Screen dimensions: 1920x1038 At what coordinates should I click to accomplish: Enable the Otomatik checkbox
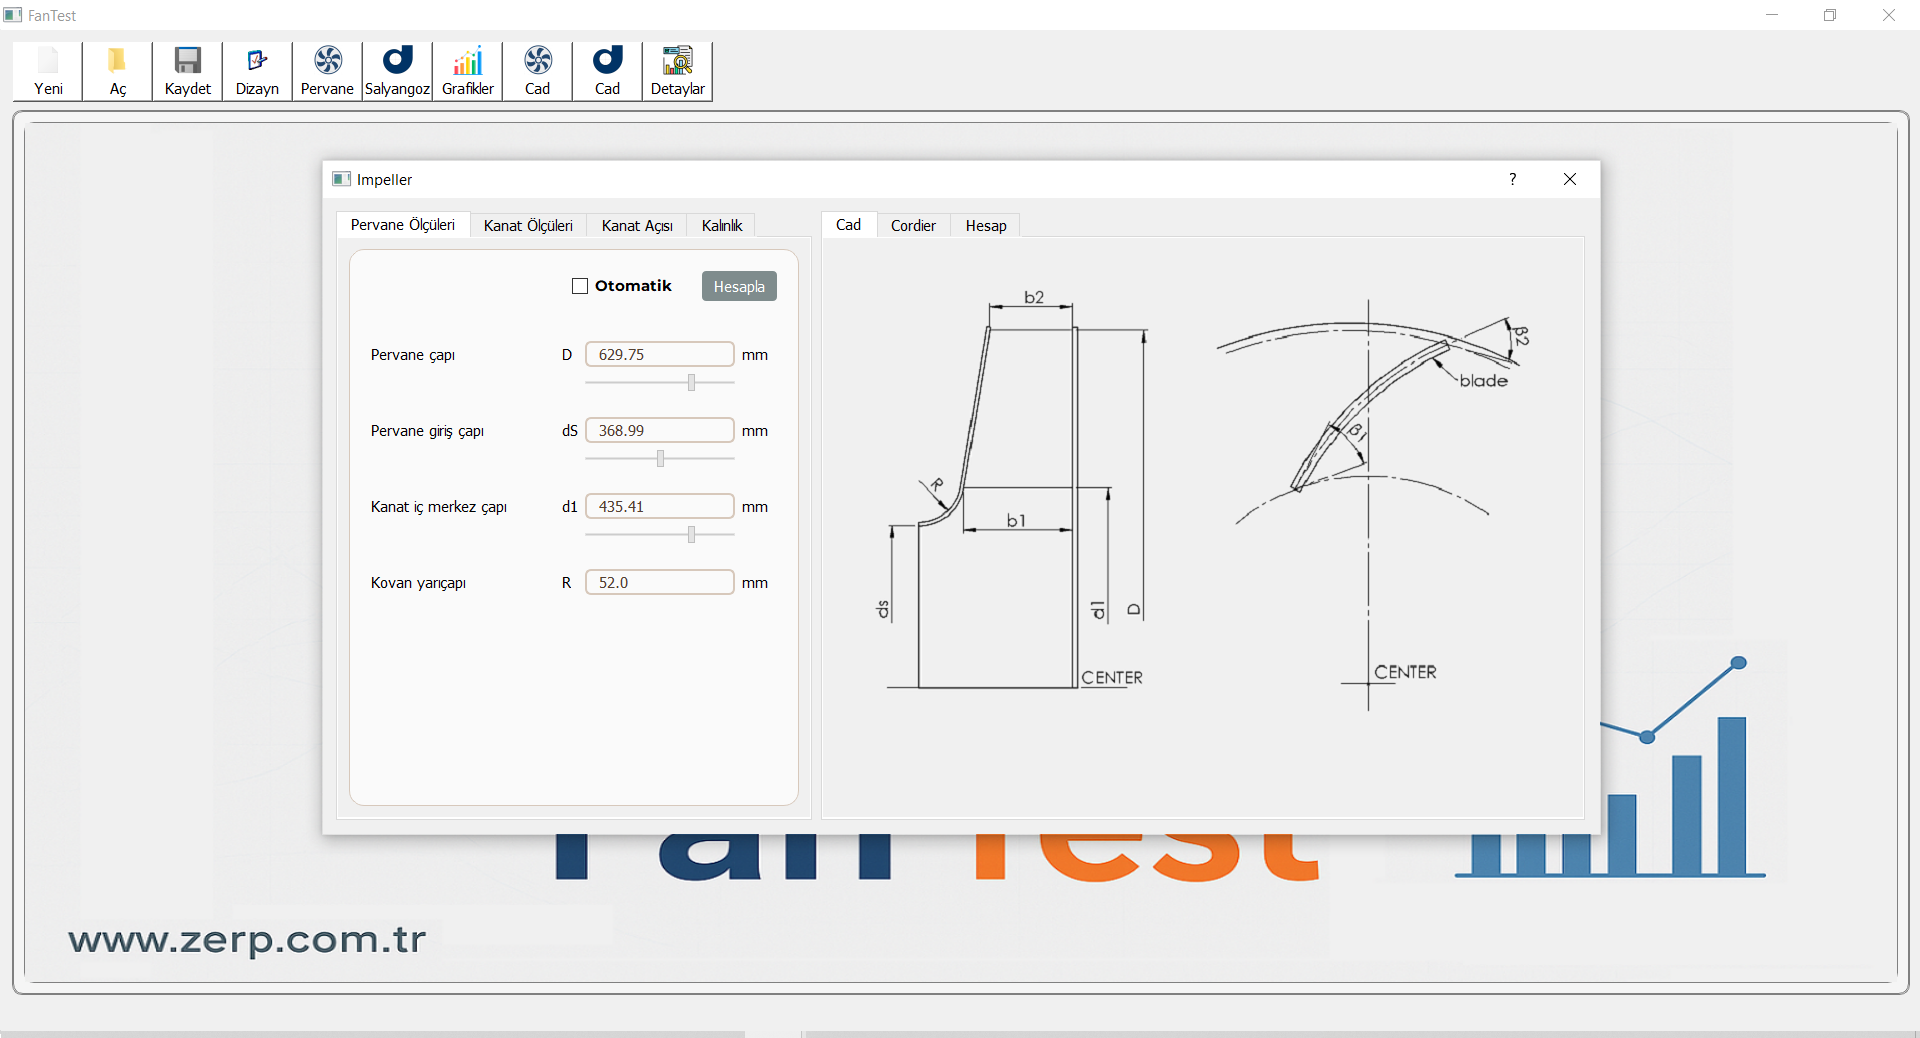point(580,286)
